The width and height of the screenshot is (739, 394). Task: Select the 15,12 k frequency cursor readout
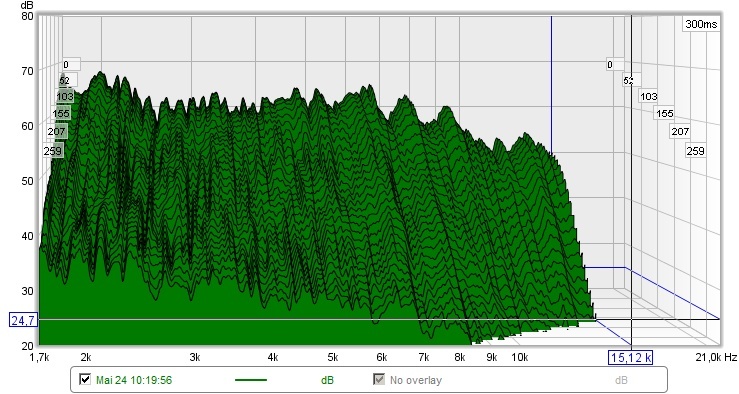(x=631, y=358)
